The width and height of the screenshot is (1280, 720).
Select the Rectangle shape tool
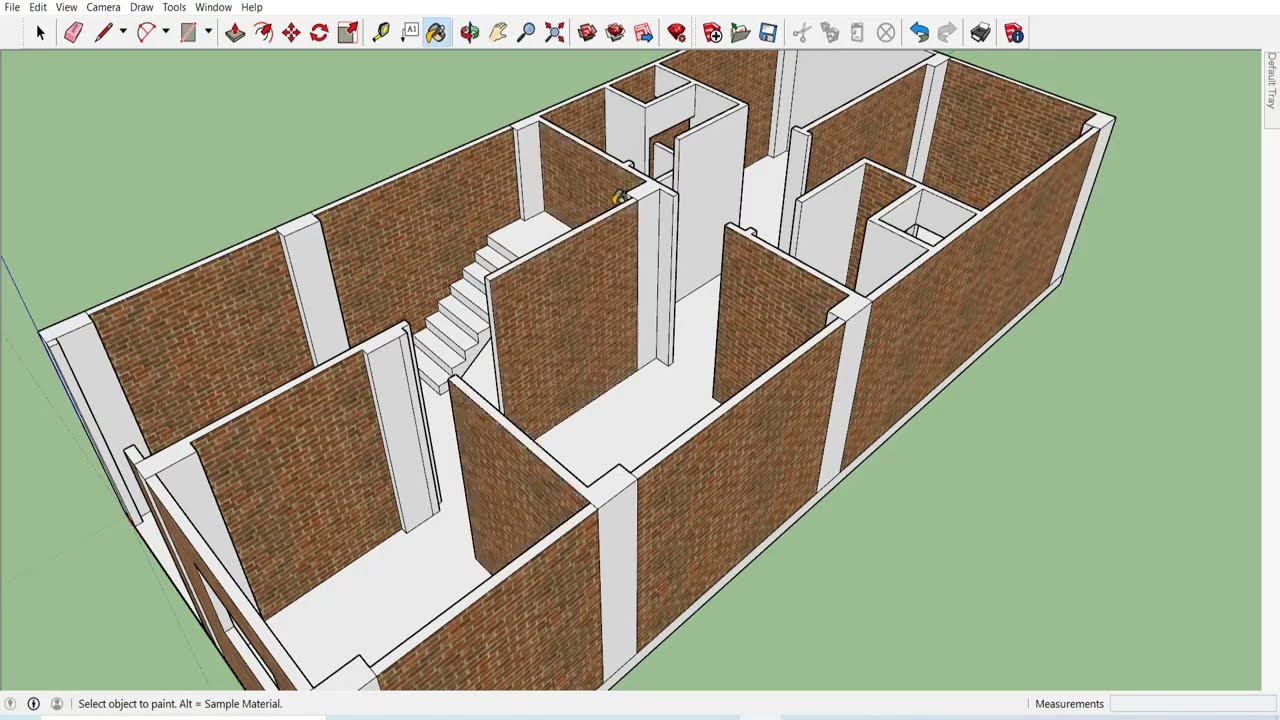[x=188, y=33]
